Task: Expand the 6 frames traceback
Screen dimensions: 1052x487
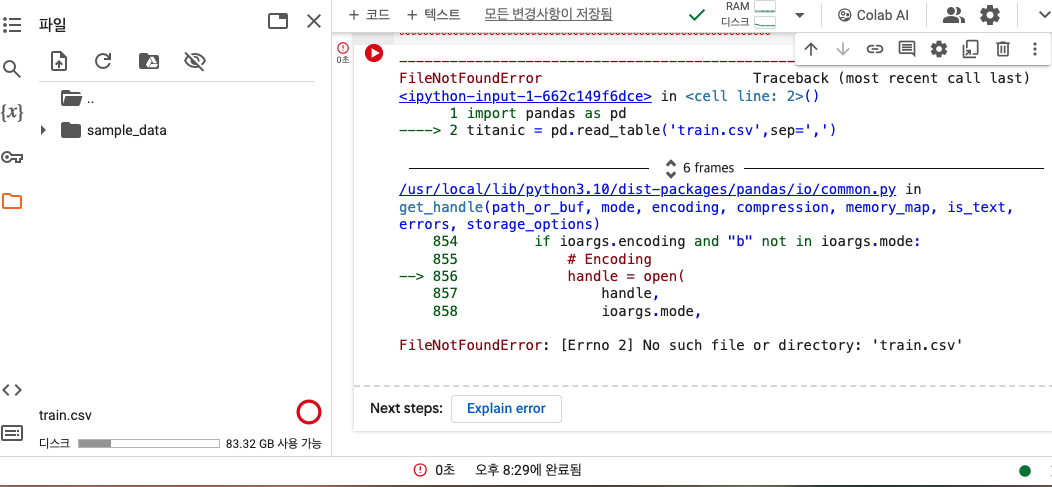Action: pyautogui.click(x=699, y=168)
